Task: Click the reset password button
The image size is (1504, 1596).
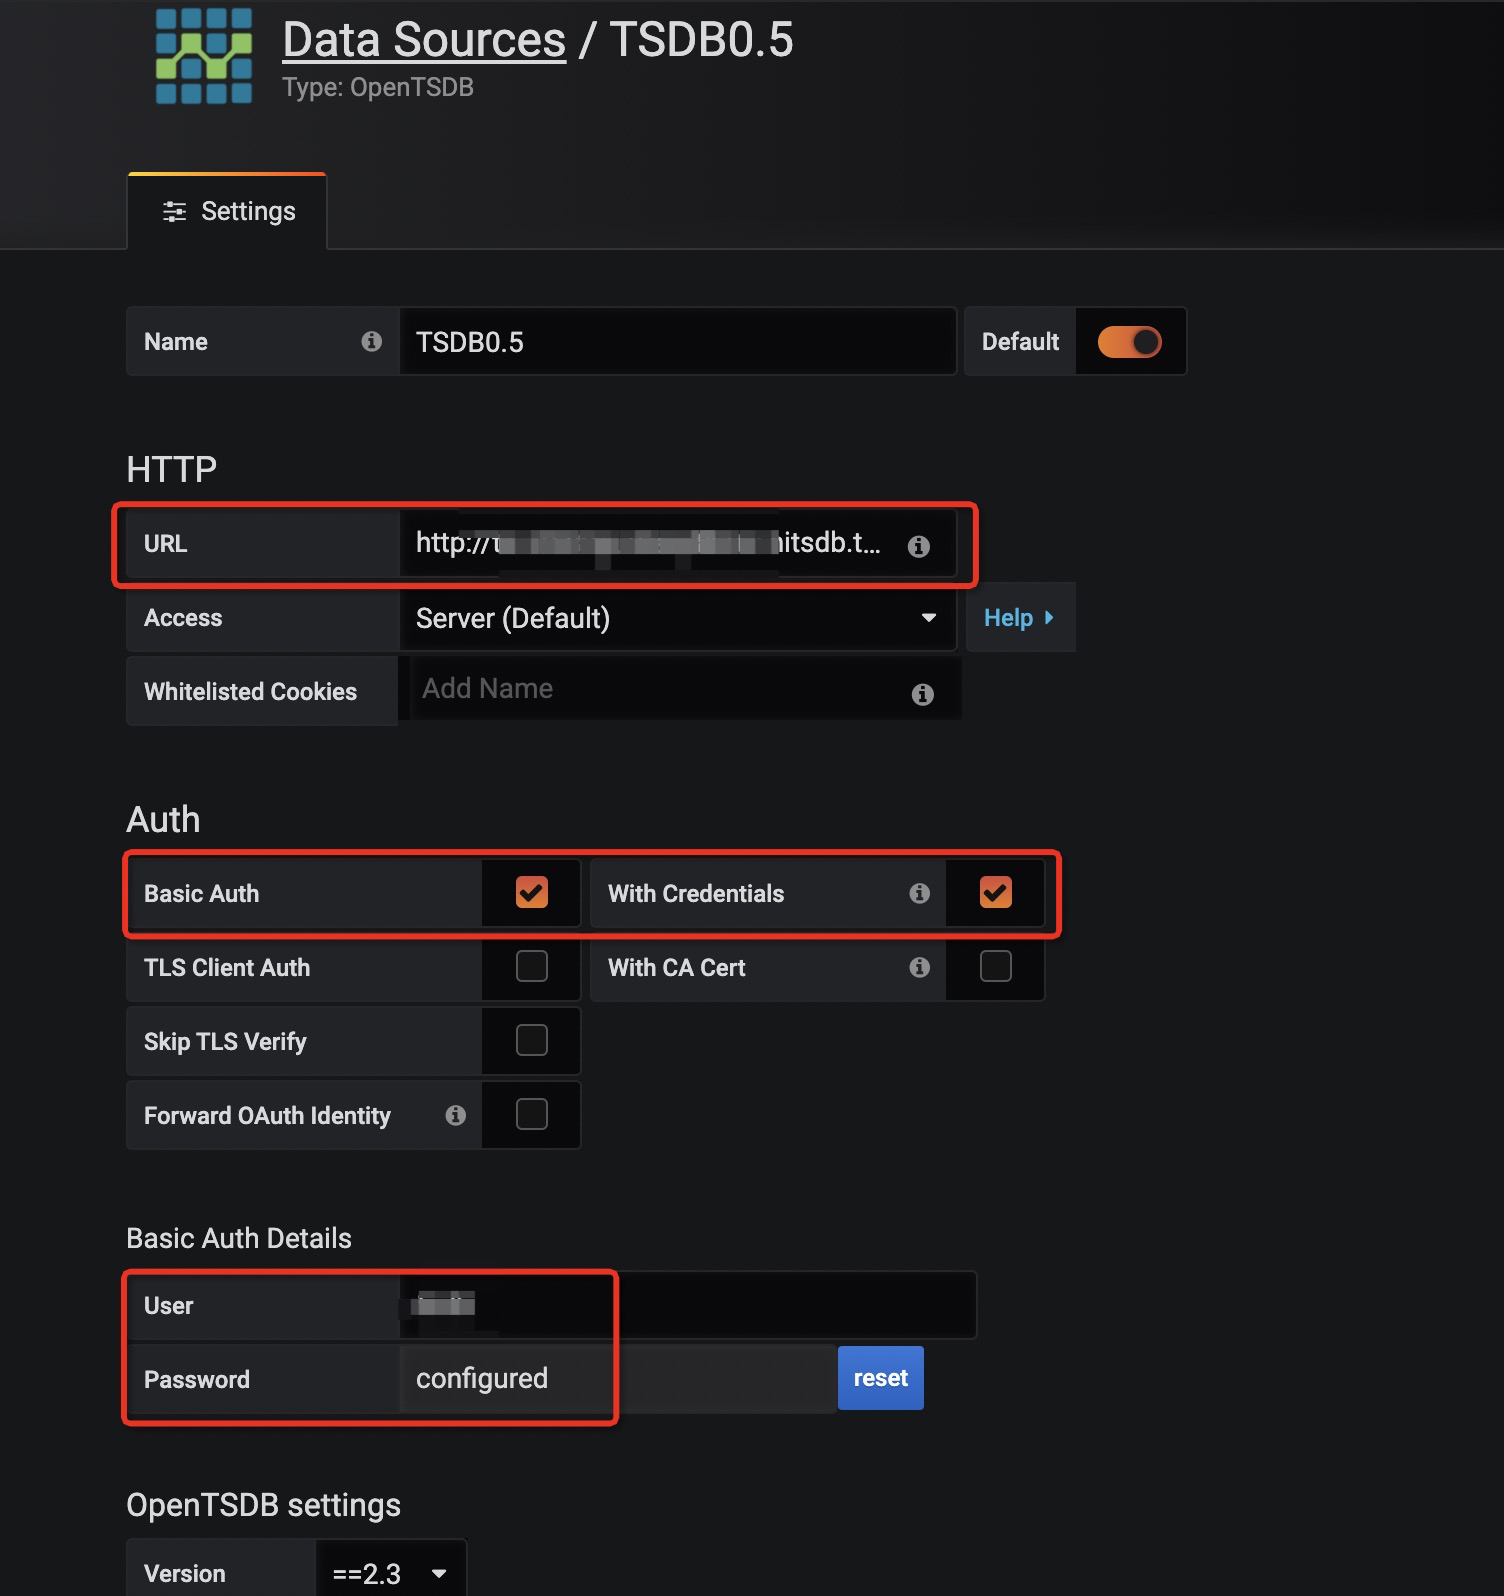Action: 881,1378
